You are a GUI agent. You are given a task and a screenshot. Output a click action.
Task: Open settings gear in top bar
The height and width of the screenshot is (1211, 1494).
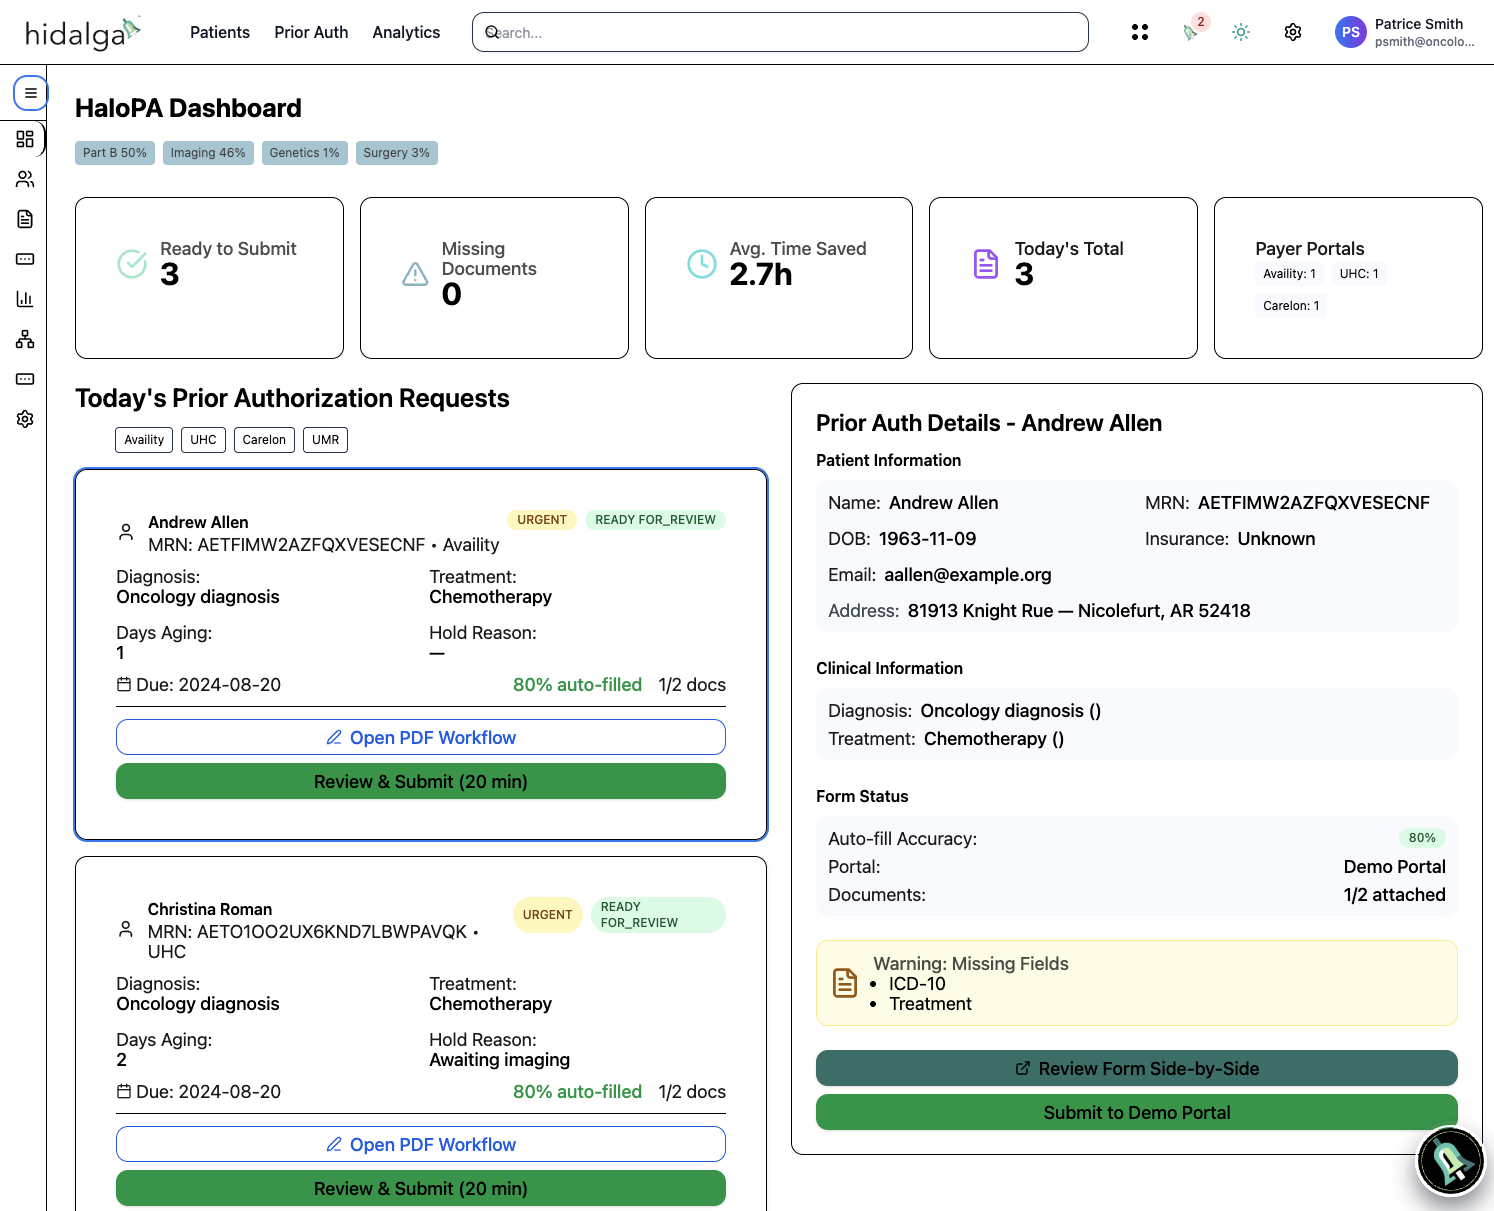coord(1293,32)
